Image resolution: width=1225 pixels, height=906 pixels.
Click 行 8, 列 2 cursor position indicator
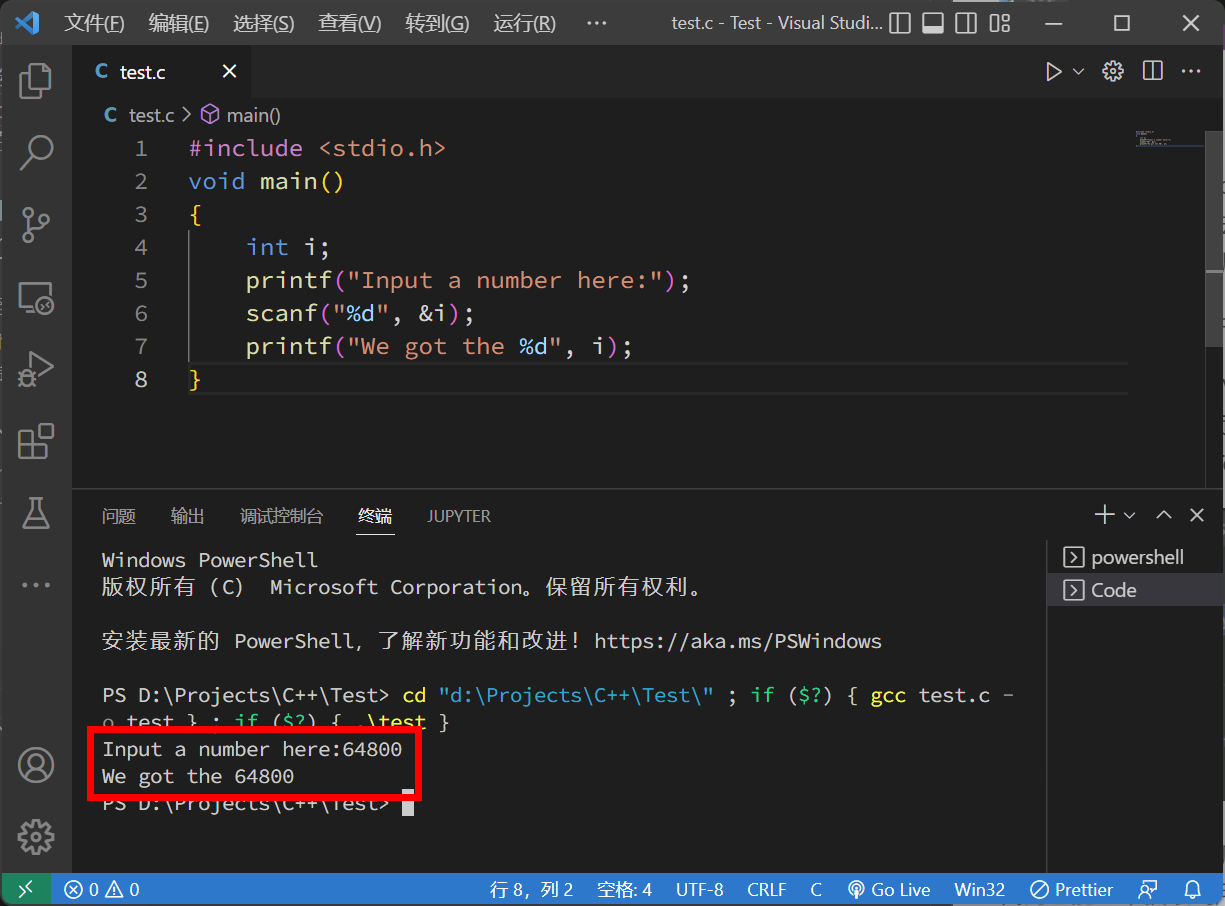pyautogui.click(x=531, y=889)
